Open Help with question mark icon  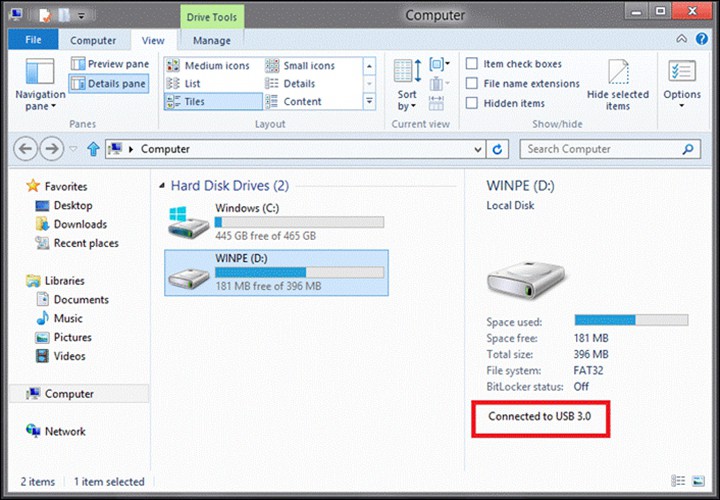click(702, 39)
